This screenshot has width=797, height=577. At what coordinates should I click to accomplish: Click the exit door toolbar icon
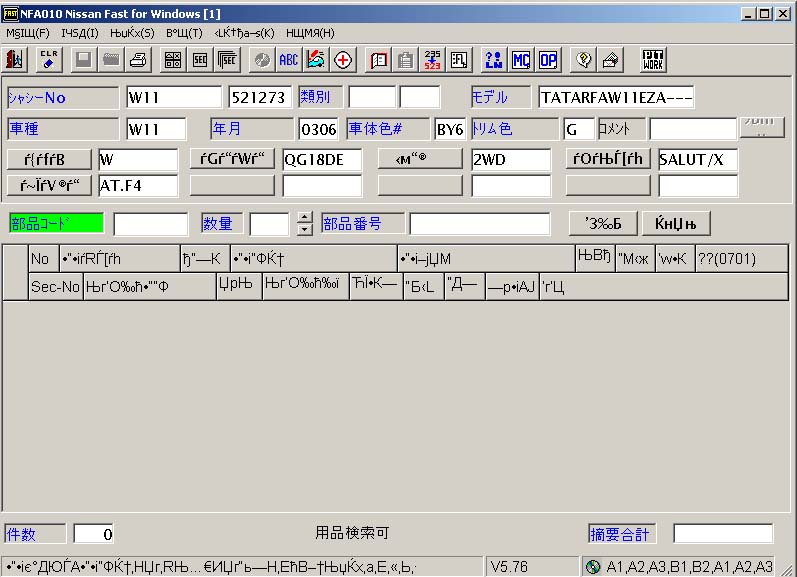[x=15, y=60]
